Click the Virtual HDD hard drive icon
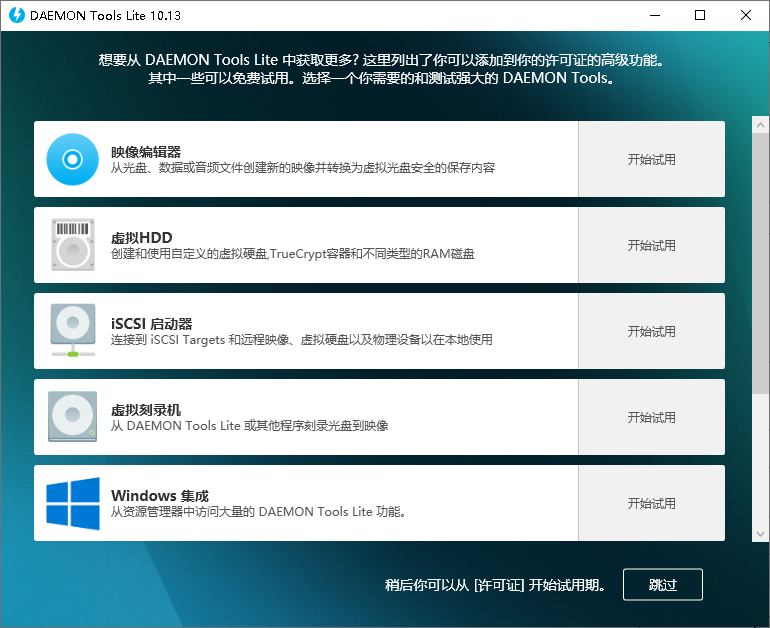The width and height of the screenshot is (770, 628). [73, 245]
